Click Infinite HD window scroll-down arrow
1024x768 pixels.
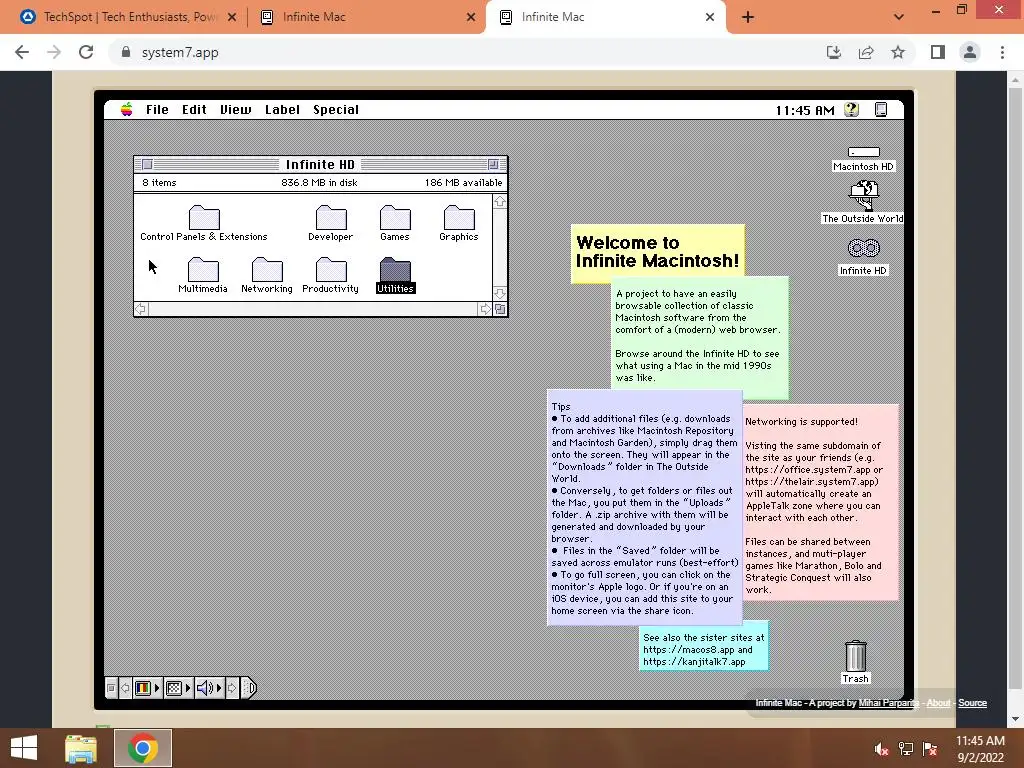coord(500,294)
